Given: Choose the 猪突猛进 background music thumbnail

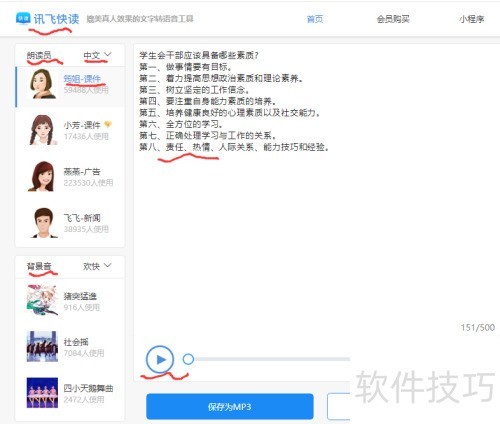Looking at the screenshot, I should click(x=42, y=300).
